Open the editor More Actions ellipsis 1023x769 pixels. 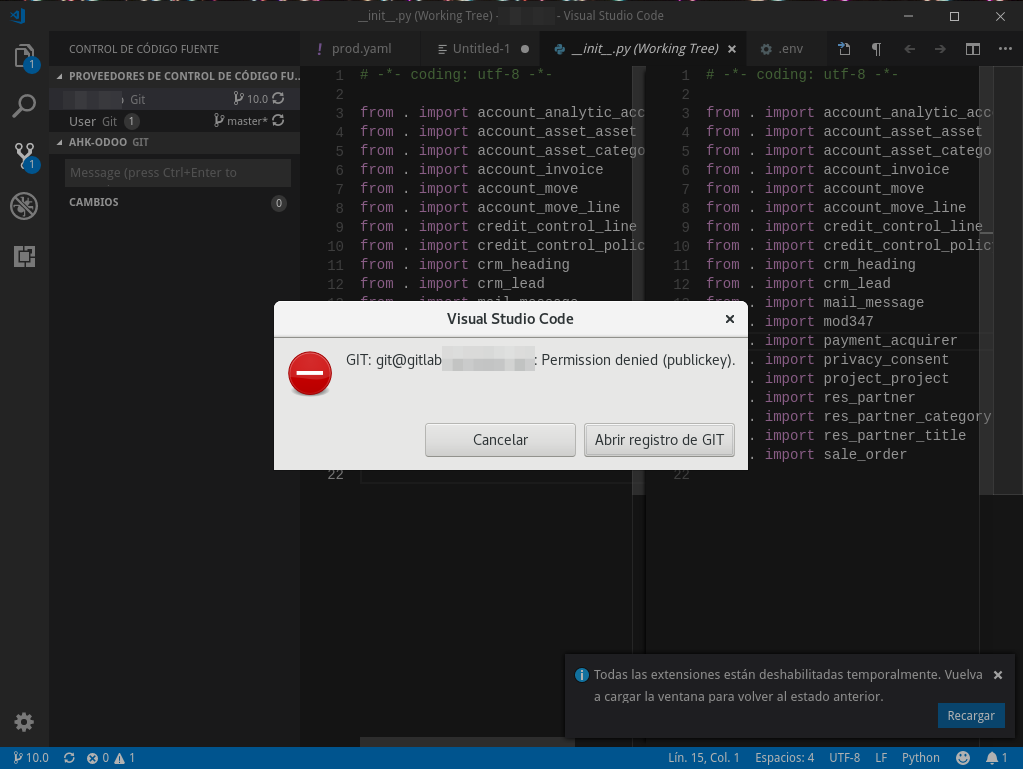click(1005, 49)
